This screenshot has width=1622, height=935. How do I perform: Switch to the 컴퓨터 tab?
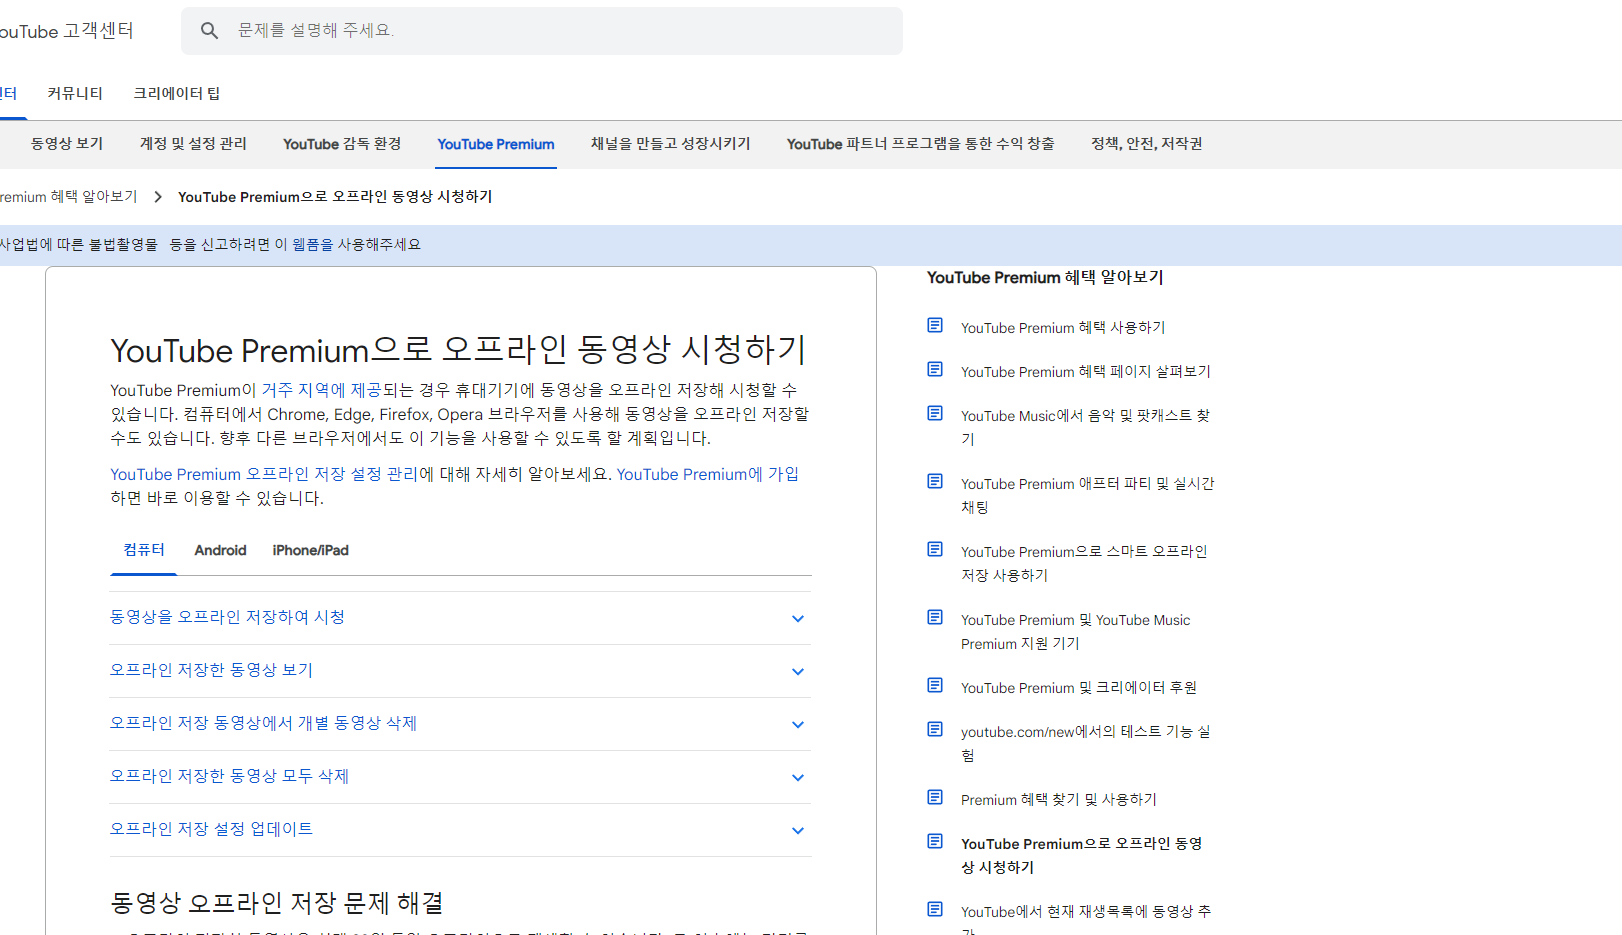(144, 550)
